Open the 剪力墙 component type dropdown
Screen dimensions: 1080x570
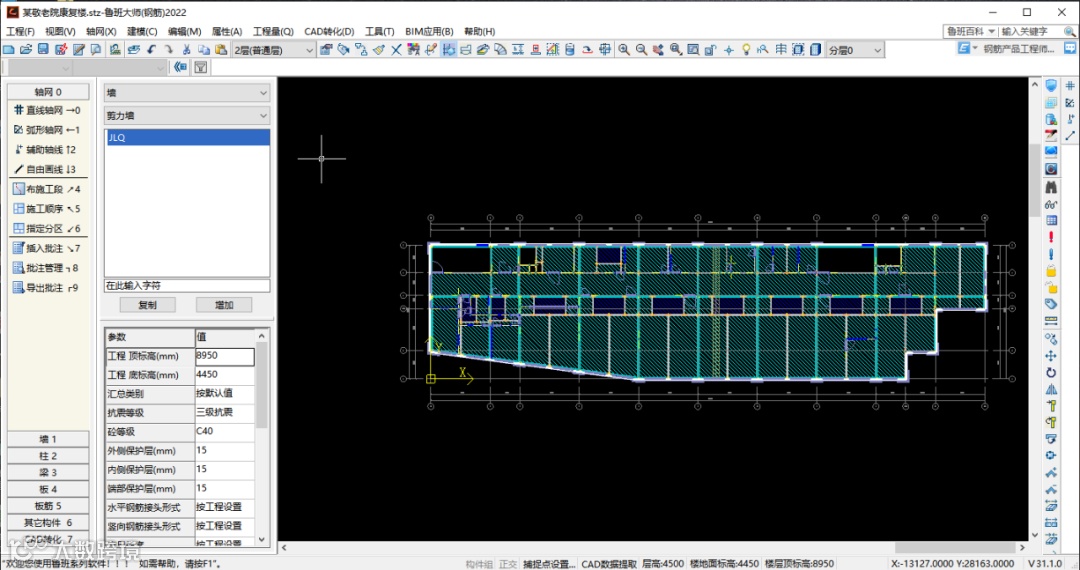187,116
